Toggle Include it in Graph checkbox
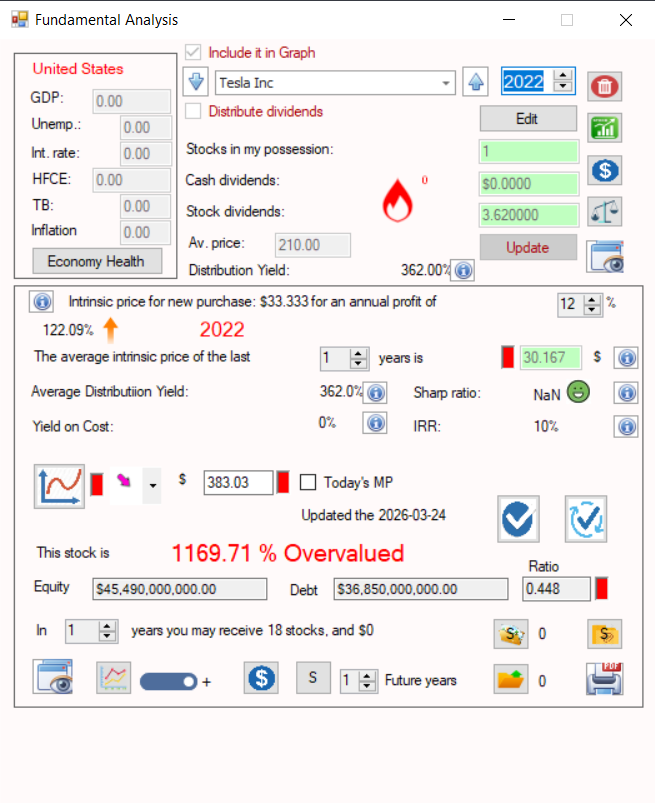 [x=193, y=52]
